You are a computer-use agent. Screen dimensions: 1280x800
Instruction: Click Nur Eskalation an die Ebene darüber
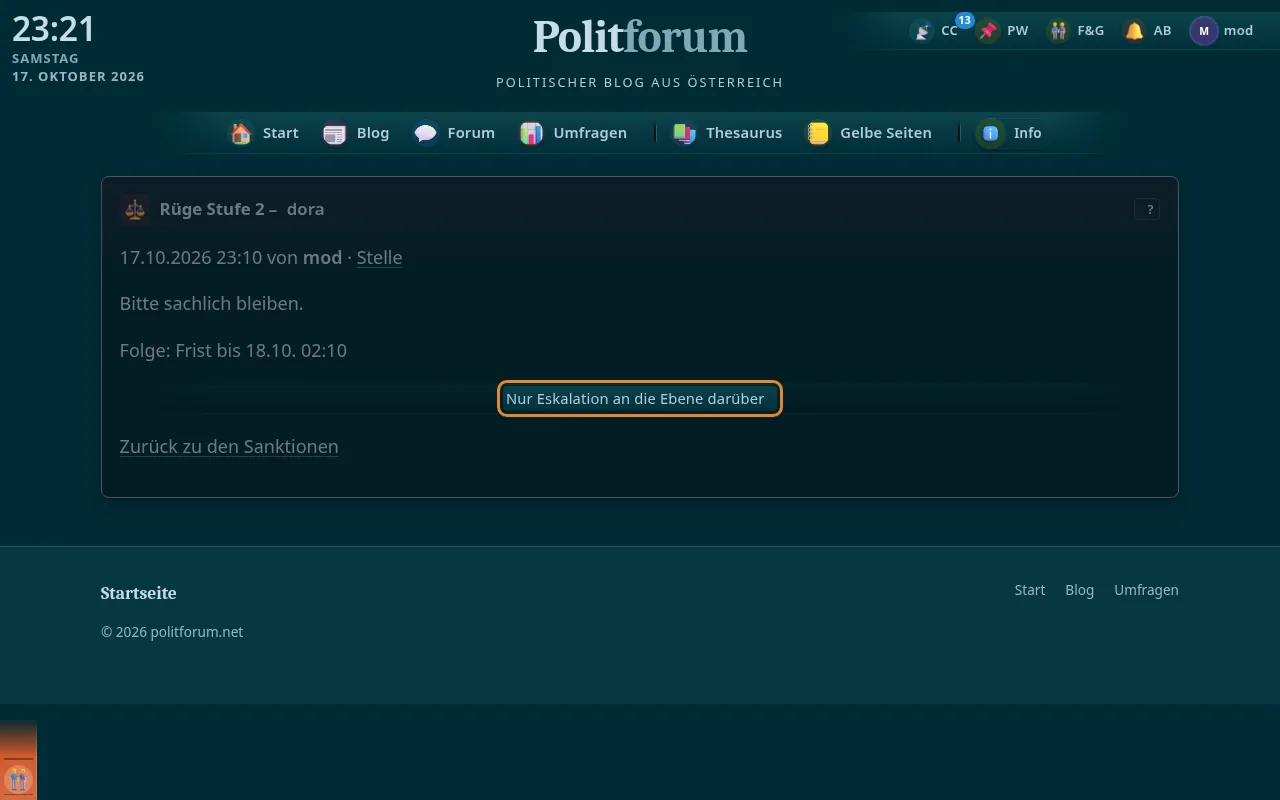(x=640, y=399)
